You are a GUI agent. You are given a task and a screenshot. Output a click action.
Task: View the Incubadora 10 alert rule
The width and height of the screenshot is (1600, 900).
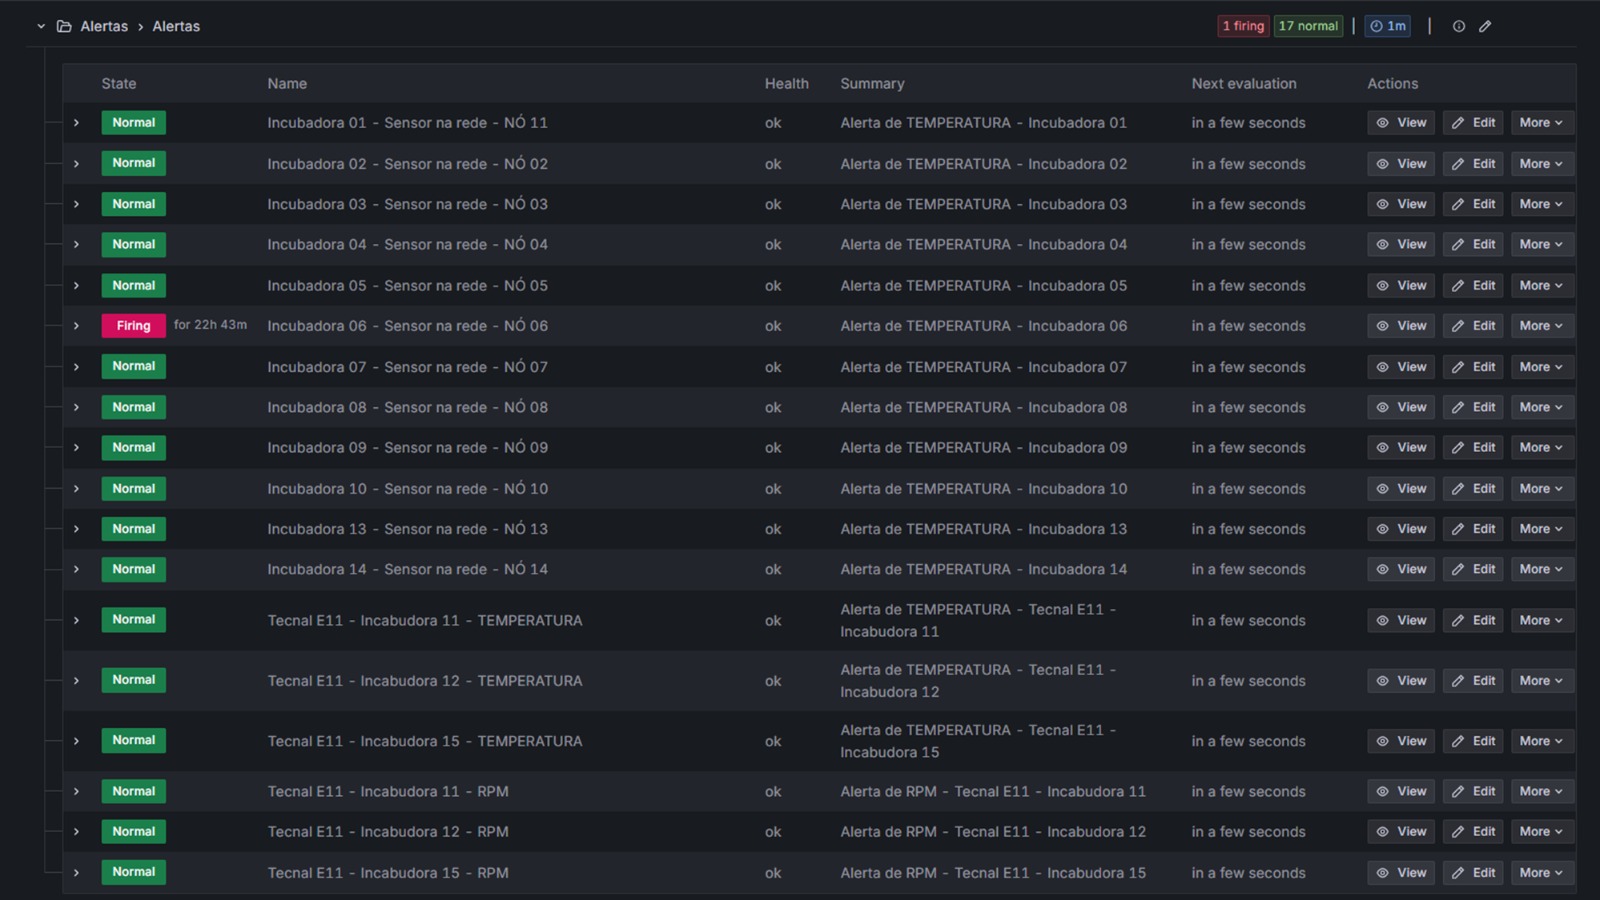pyautogui.click(x=1401, y=489)
